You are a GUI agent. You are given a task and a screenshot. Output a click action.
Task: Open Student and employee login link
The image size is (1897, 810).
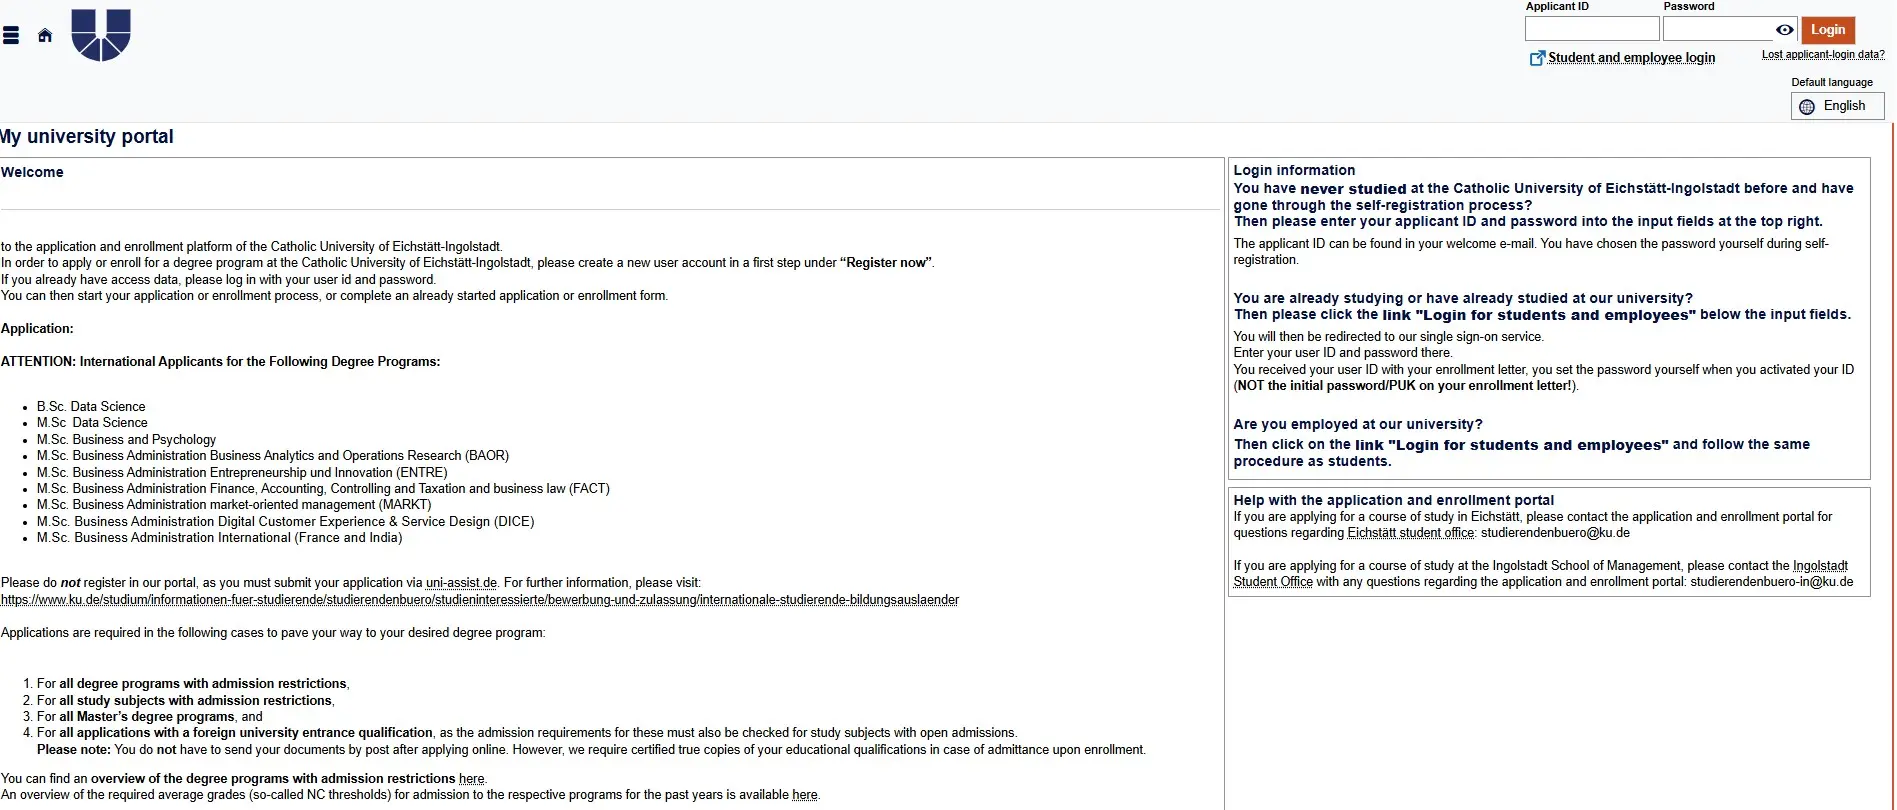tap(1631, 58)
